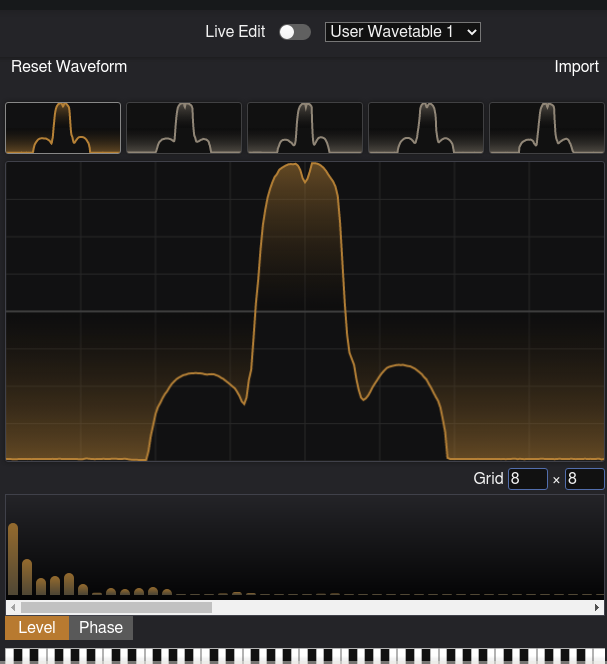Toggle the Live Edit switch
The height and width of the screenshot is (664, 607).
tap(294, 32)
